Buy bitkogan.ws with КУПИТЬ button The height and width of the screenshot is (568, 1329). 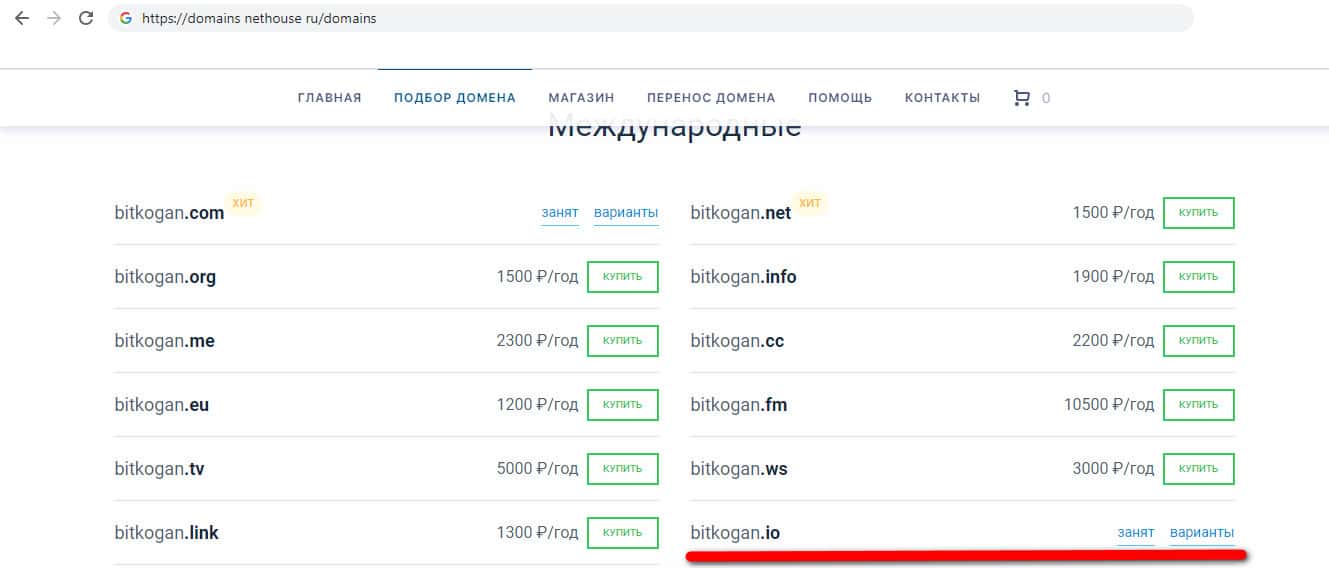pyautogui.click(x=1199, y=469)
